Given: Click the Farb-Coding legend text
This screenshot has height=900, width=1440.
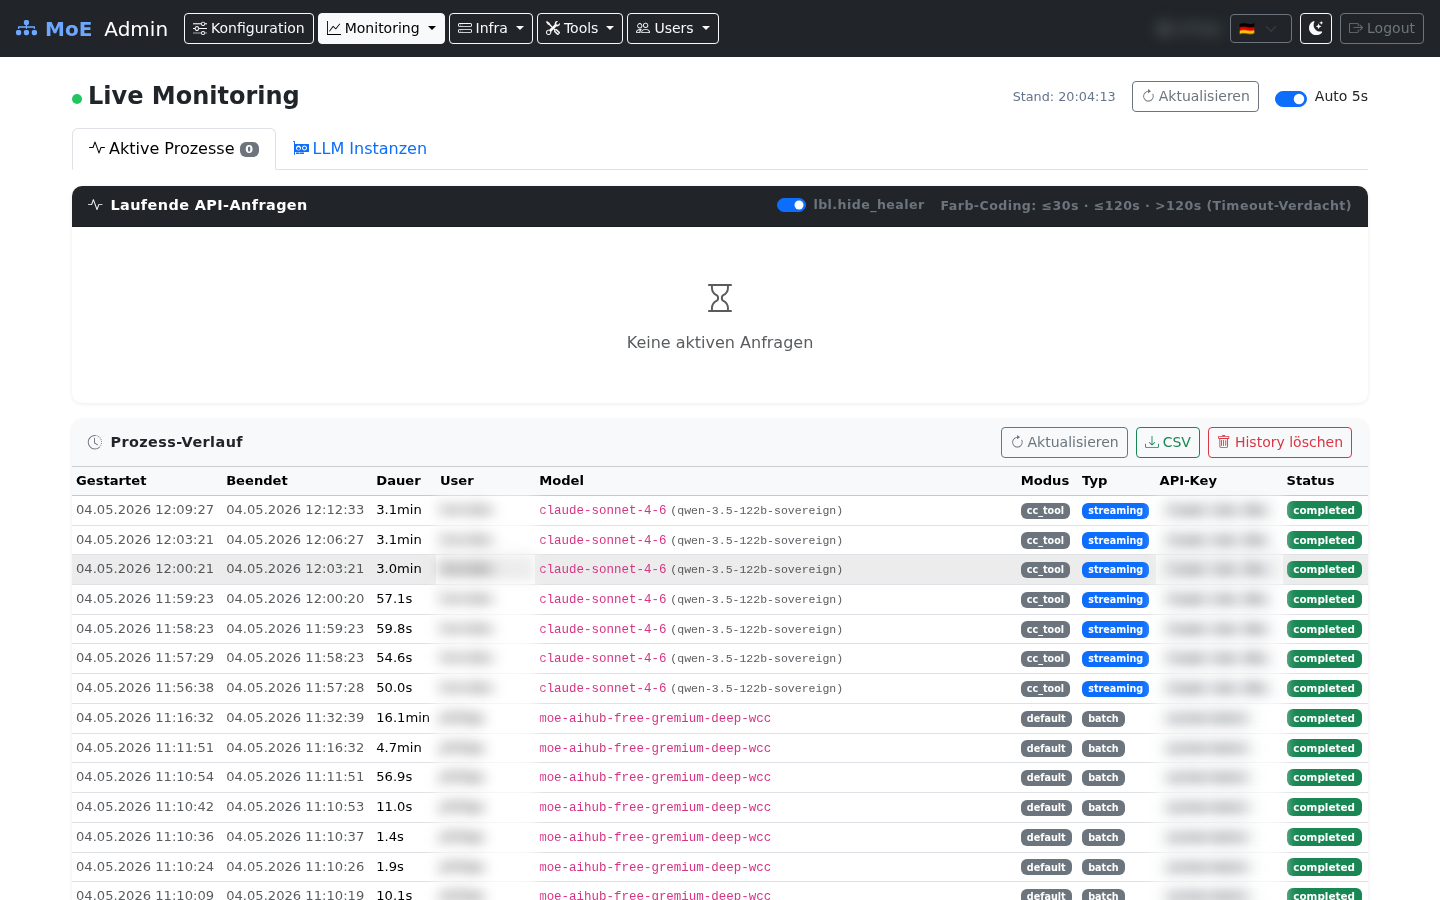Looking at the screenshot, I should point(1145,205).
